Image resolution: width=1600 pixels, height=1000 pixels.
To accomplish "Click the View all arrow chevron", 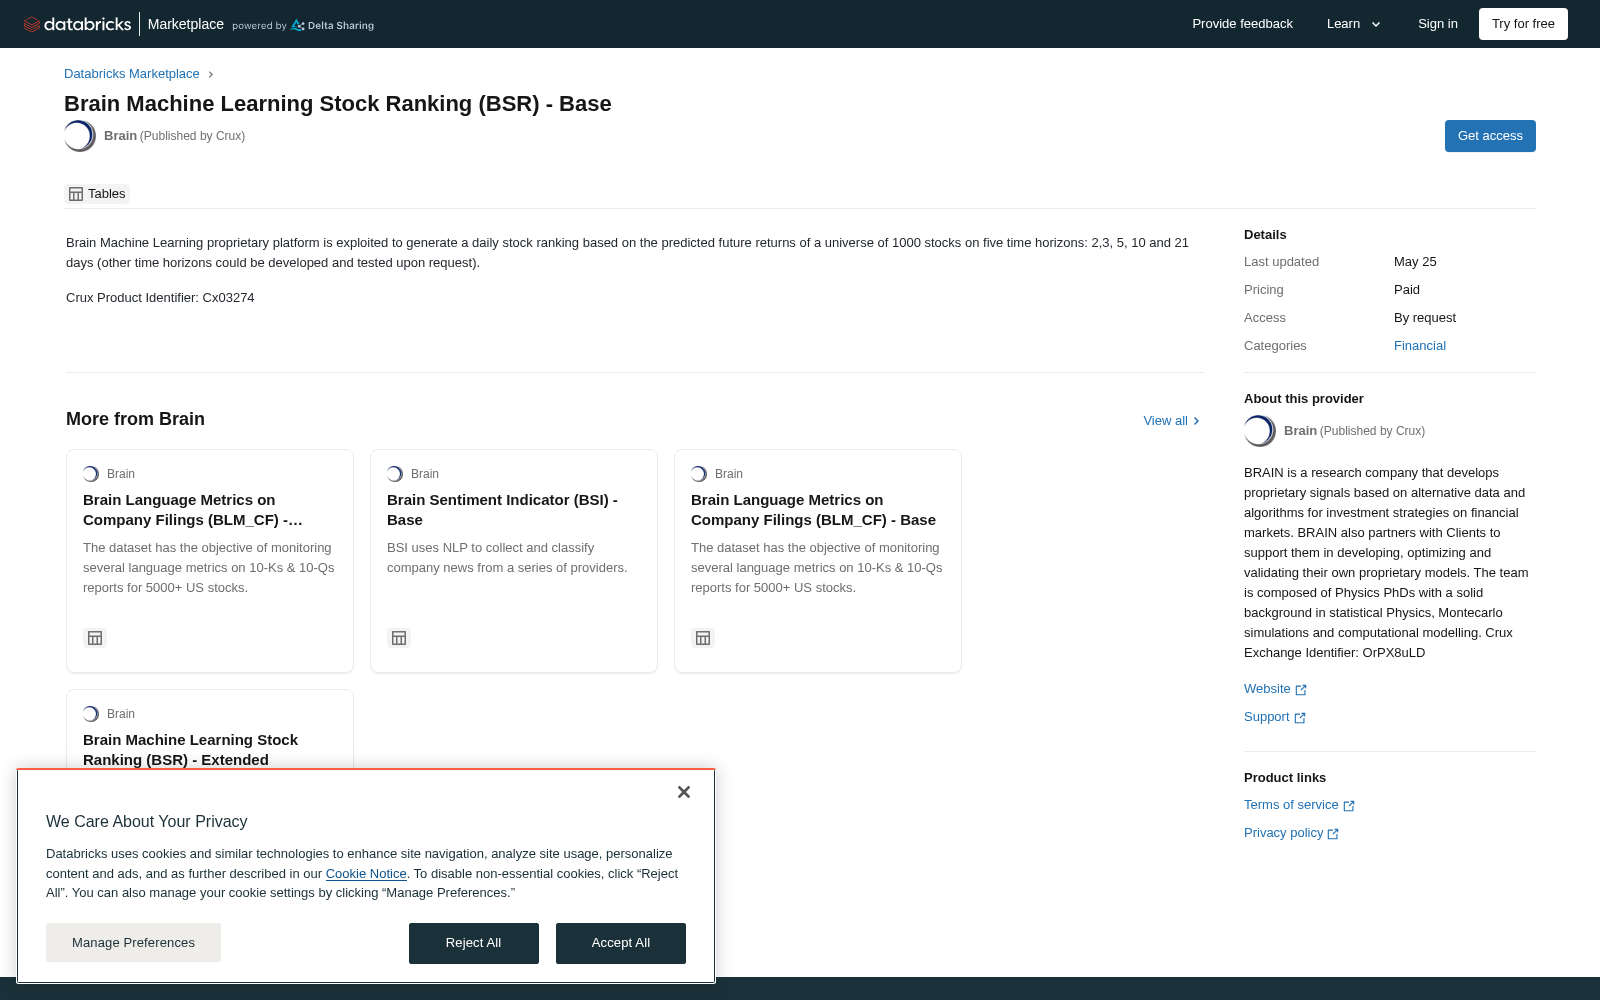I will 1196,421.
